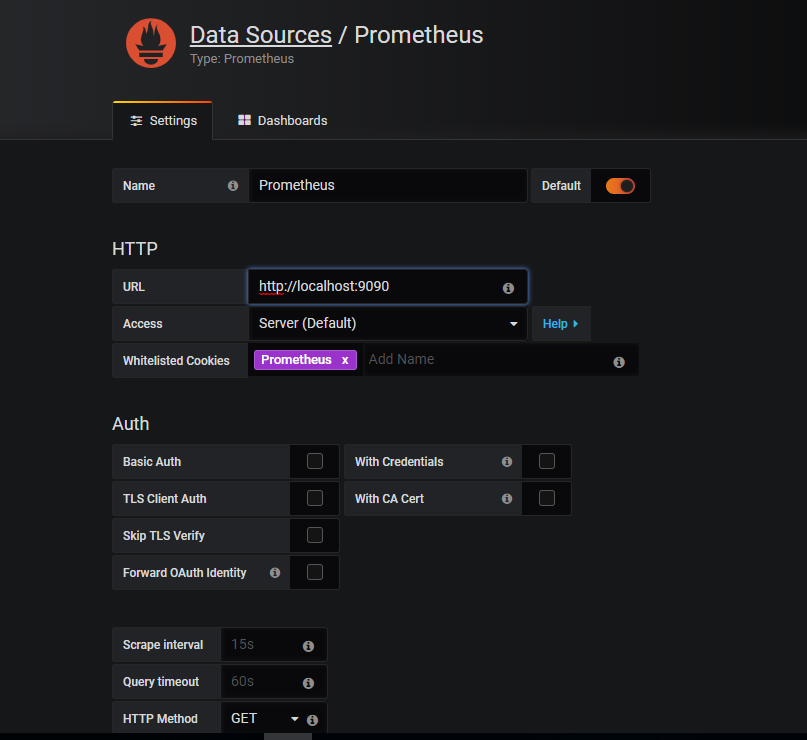
Task: Click the 'Basic Auth' label text
Action: 152,462
